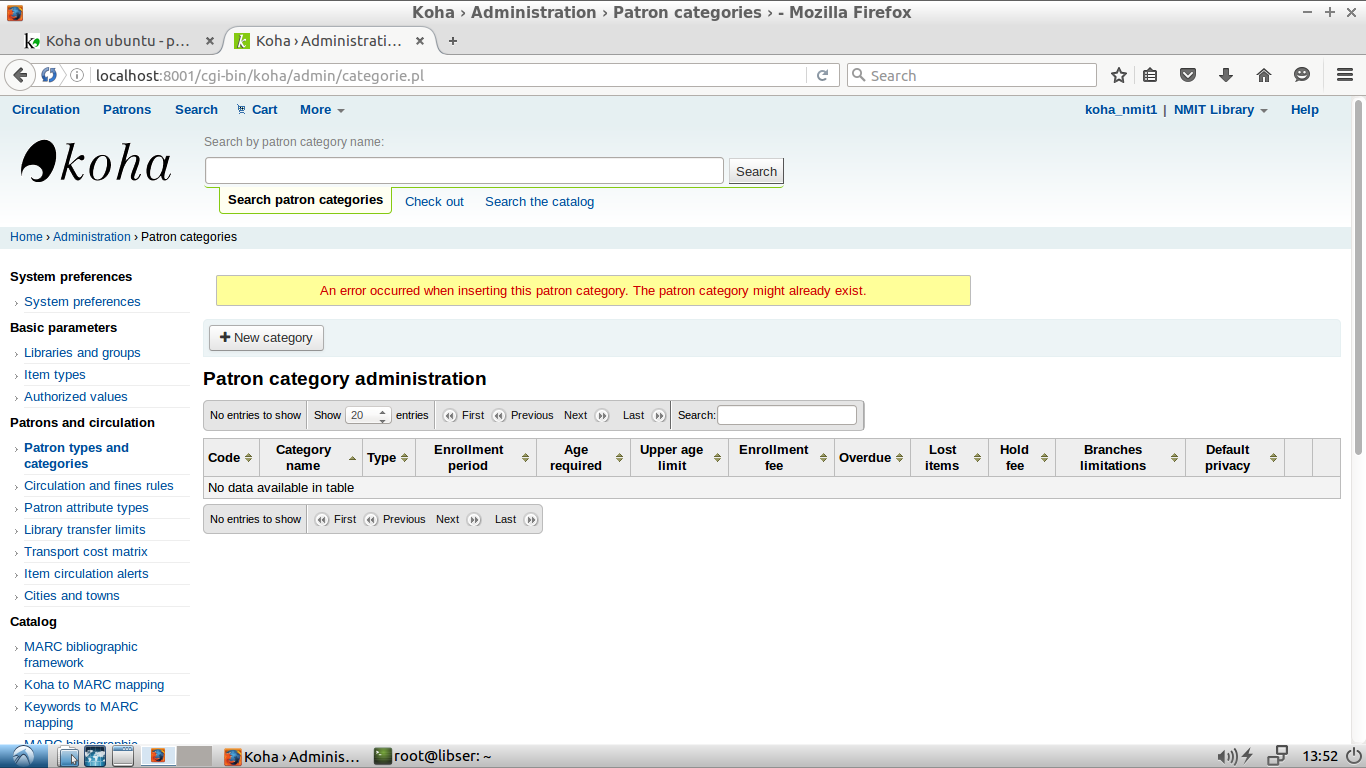
Task: Click the New category button
Action: (266, 338)
